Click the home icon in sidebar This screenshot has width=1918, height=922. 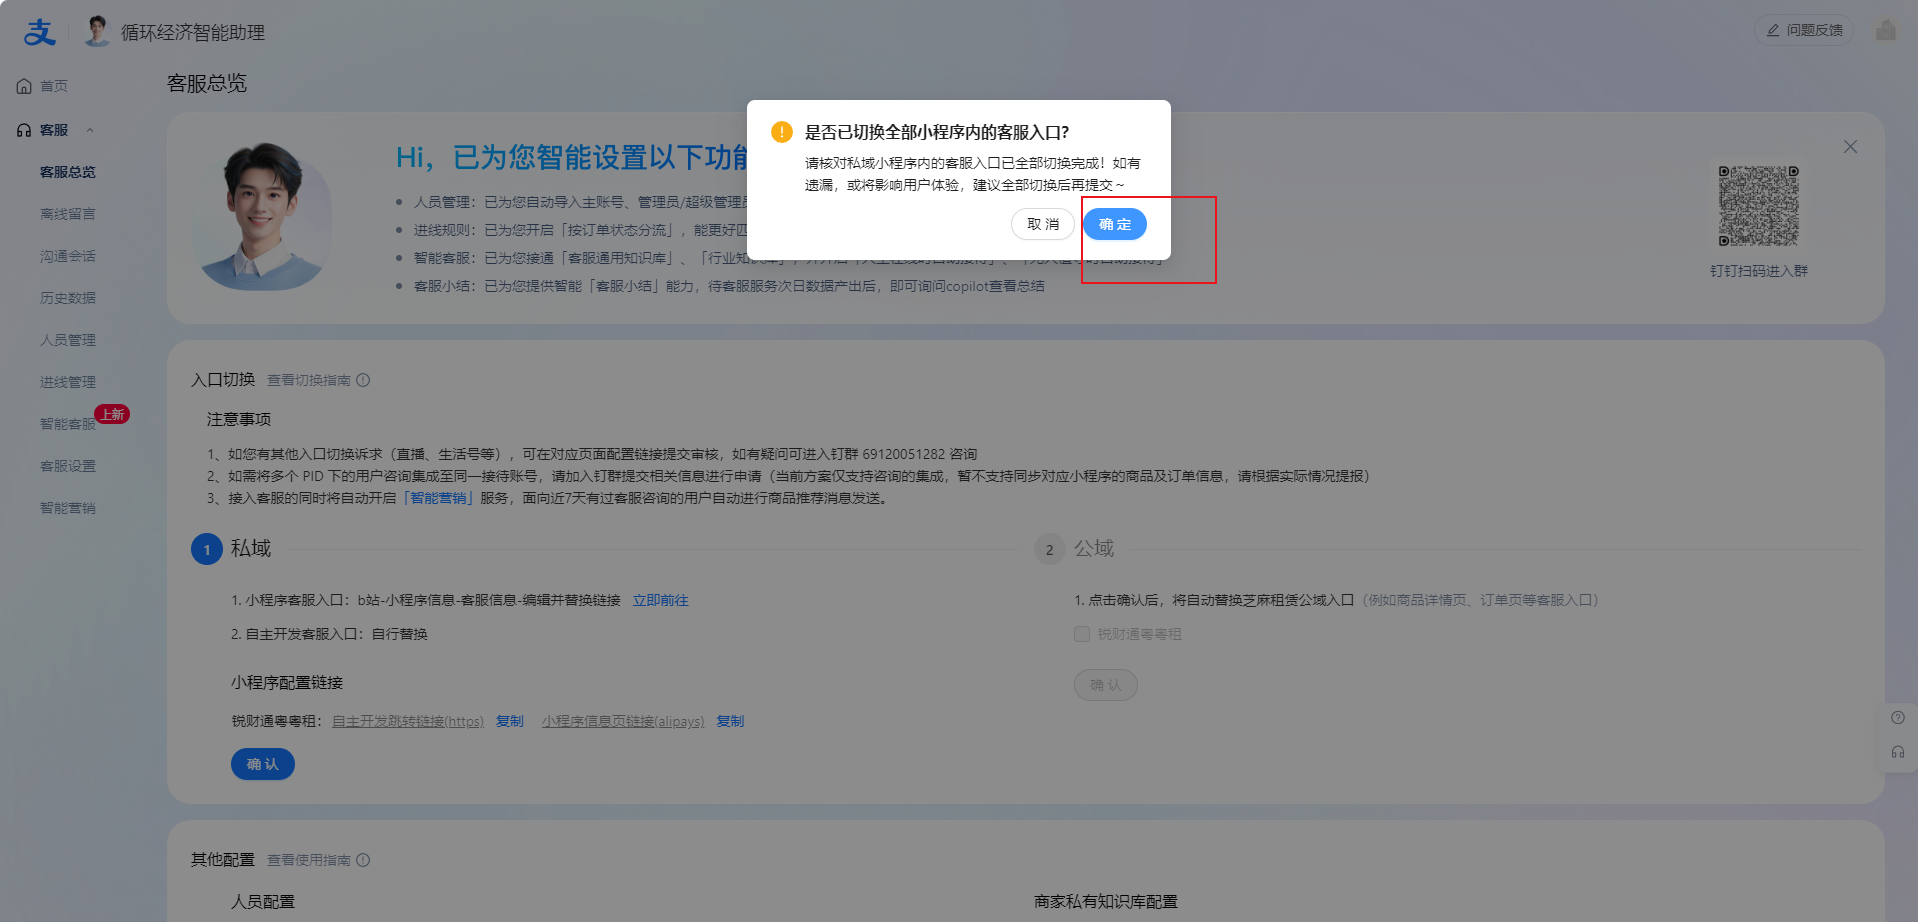click(24, 87)
